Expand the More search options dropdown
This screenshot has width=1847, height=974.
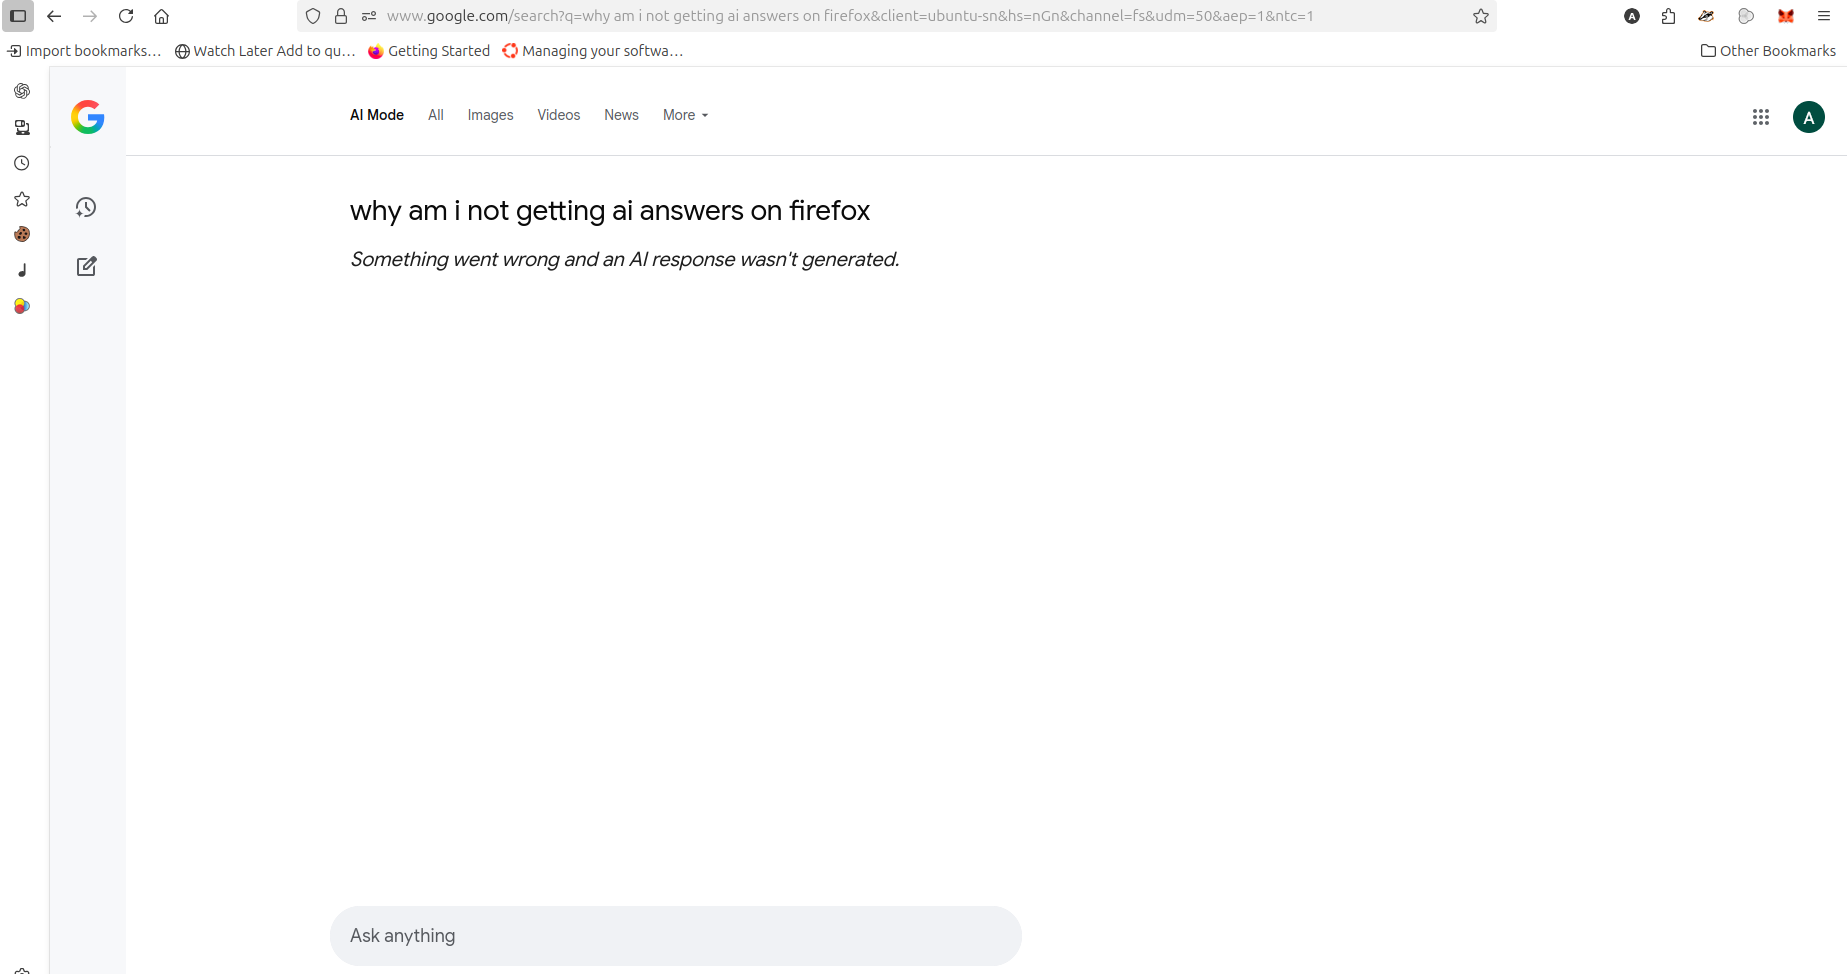point(686,115)
